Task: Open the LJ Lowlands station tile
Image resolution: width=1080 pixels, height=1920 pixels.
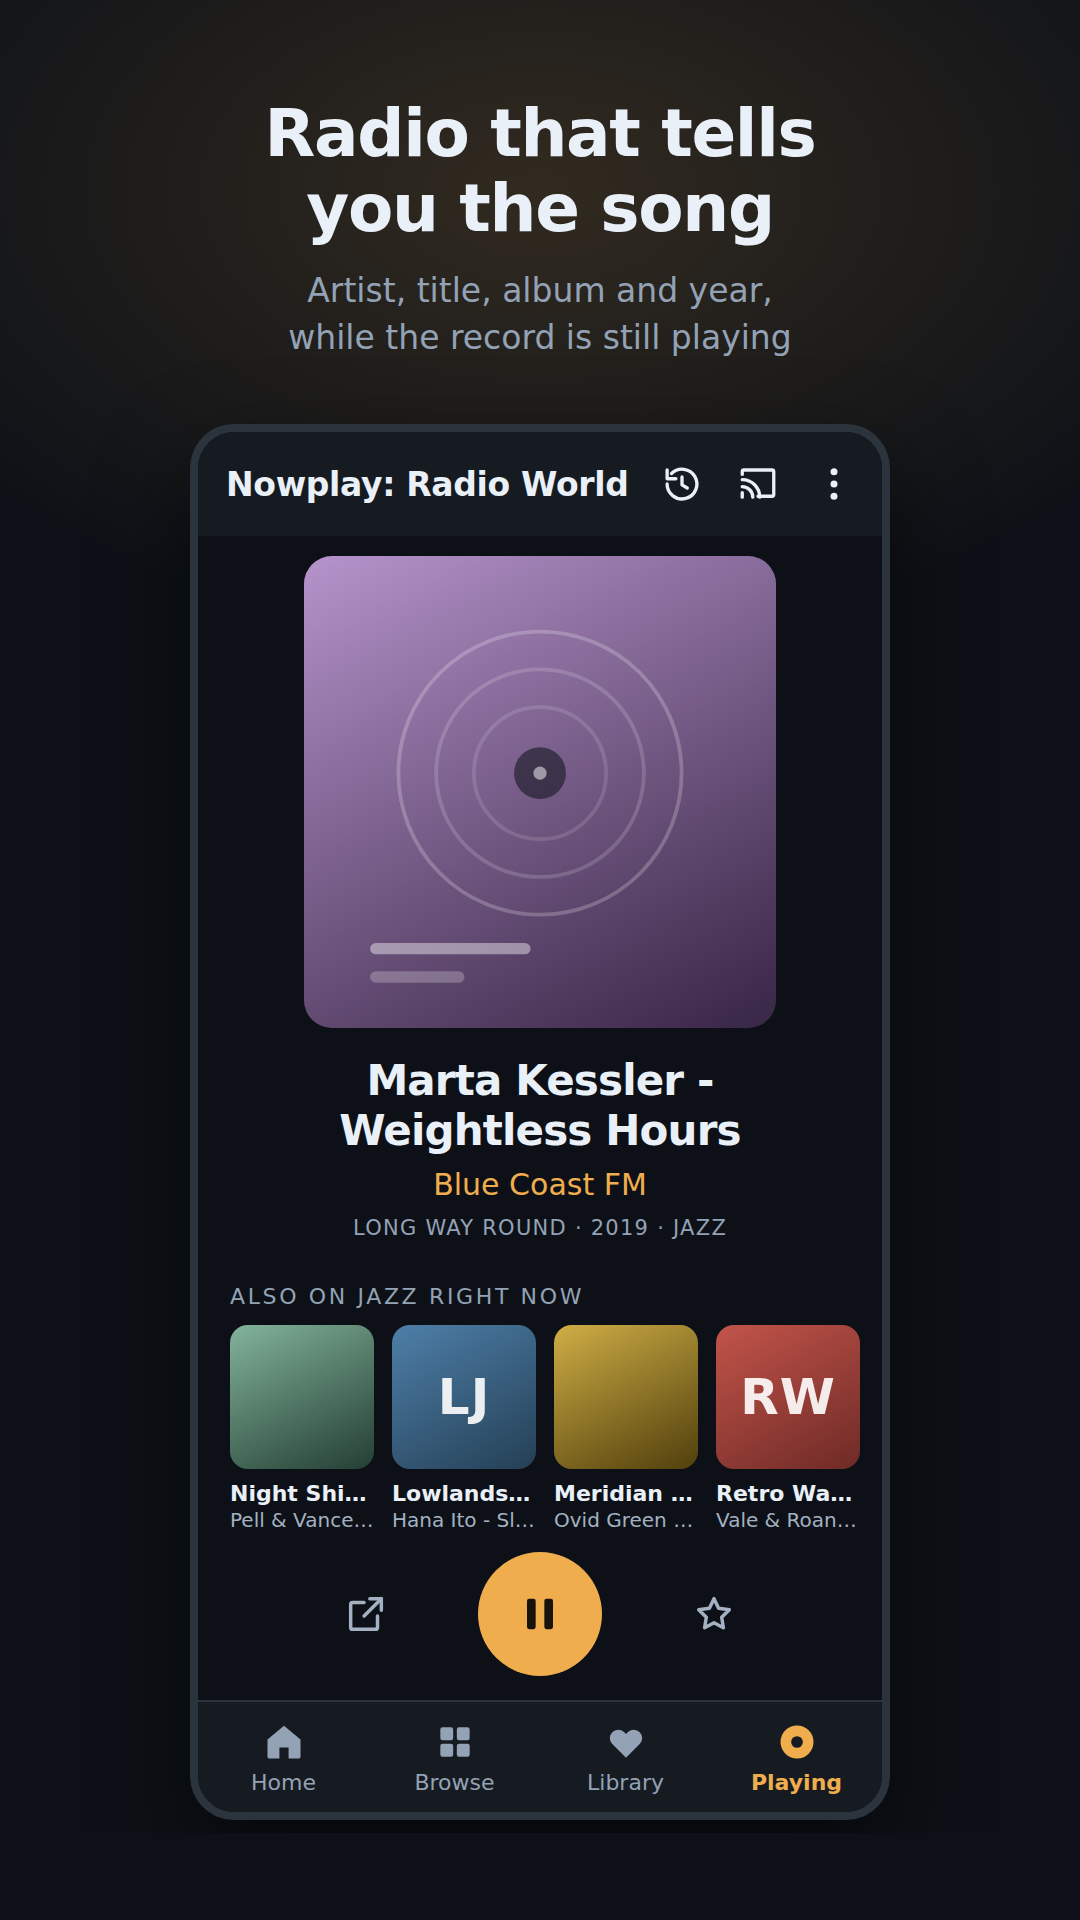Action: [464, 1397]
